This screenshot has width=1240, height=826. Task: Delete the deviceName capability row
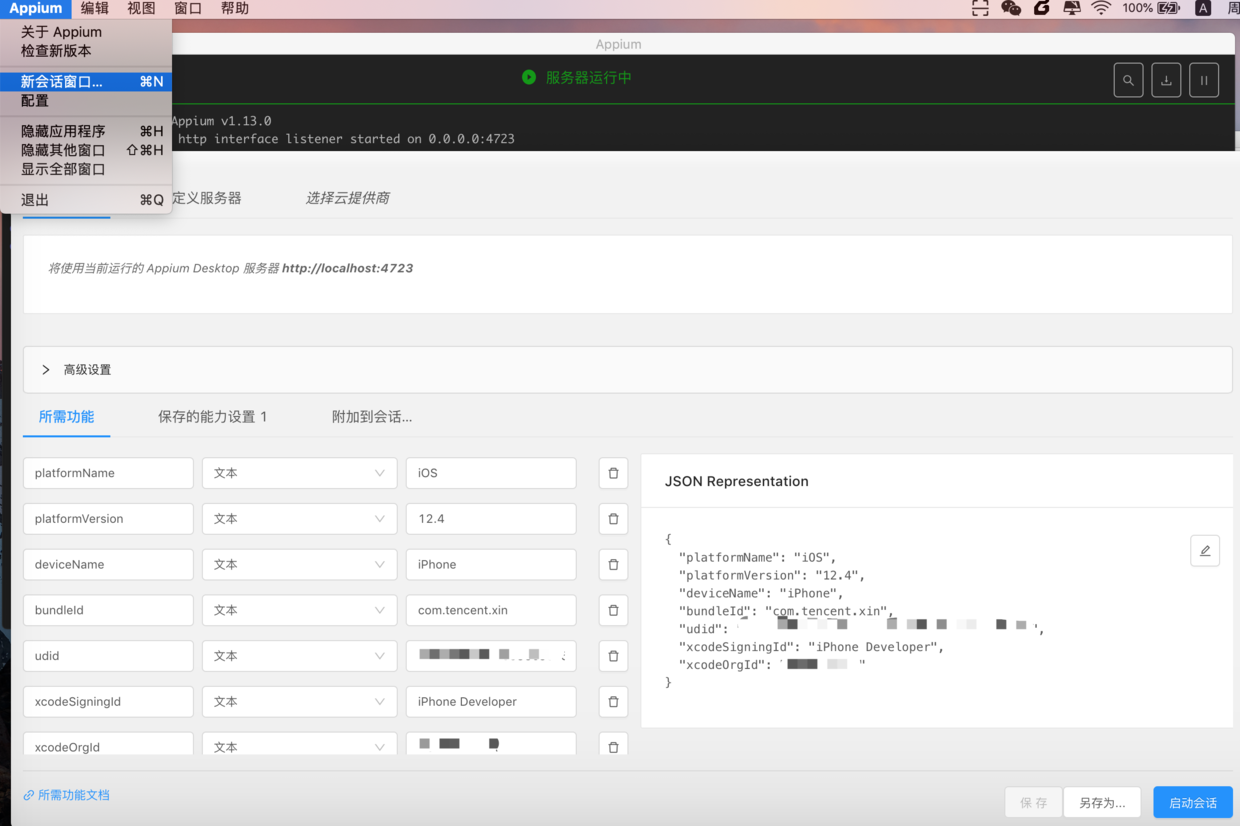[613, 564]
